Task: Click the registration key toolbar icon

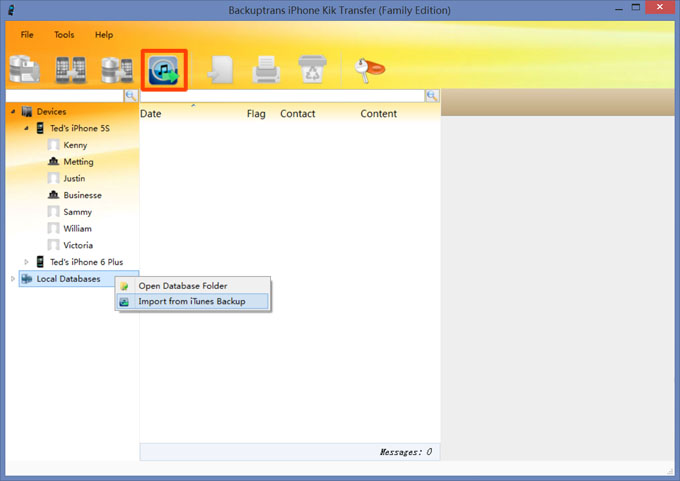Action: click(369, 70)
